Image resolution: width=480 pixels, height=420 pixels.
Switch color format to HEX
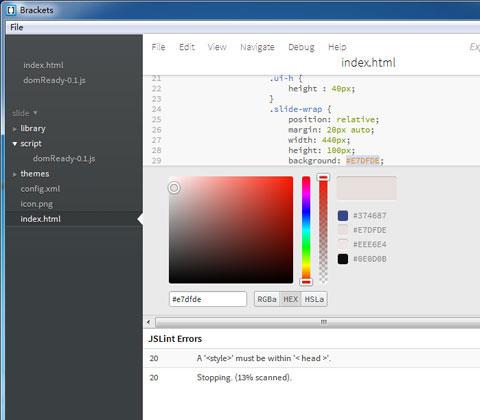coord(290,299)
